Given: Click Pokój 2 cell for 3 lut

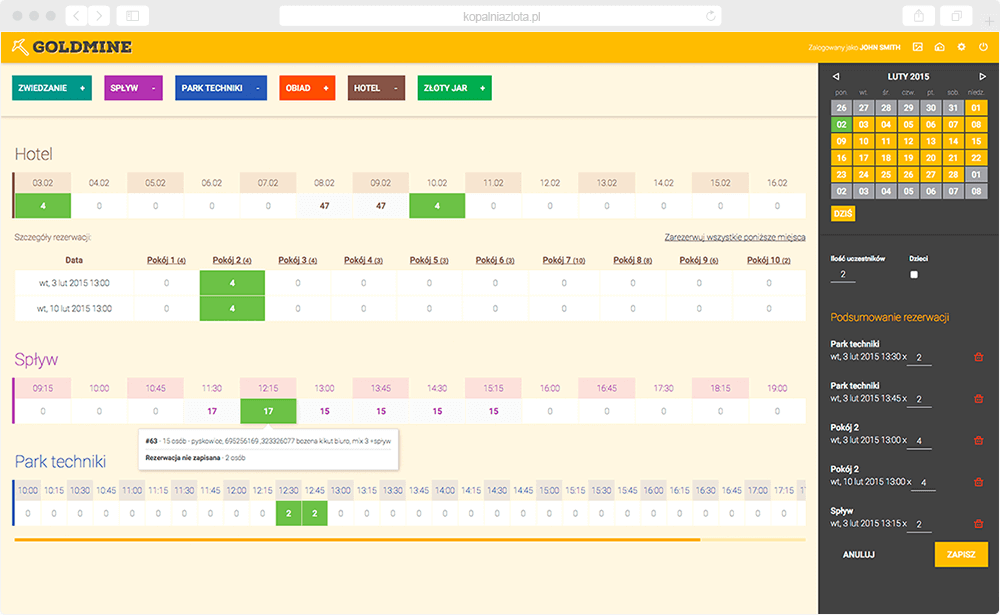Looking at the screenshot, I should [232, 283].
